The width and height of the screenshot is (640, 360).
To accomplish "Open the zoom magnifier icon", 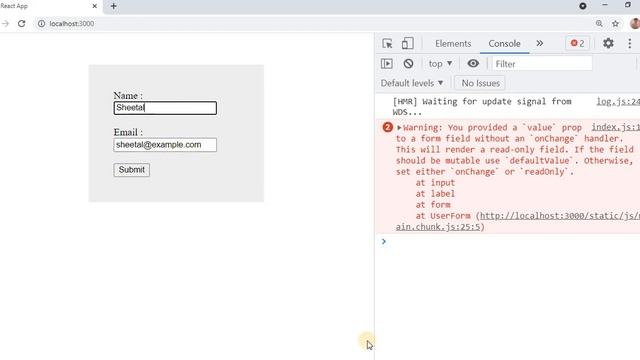I will click(599, 24).
